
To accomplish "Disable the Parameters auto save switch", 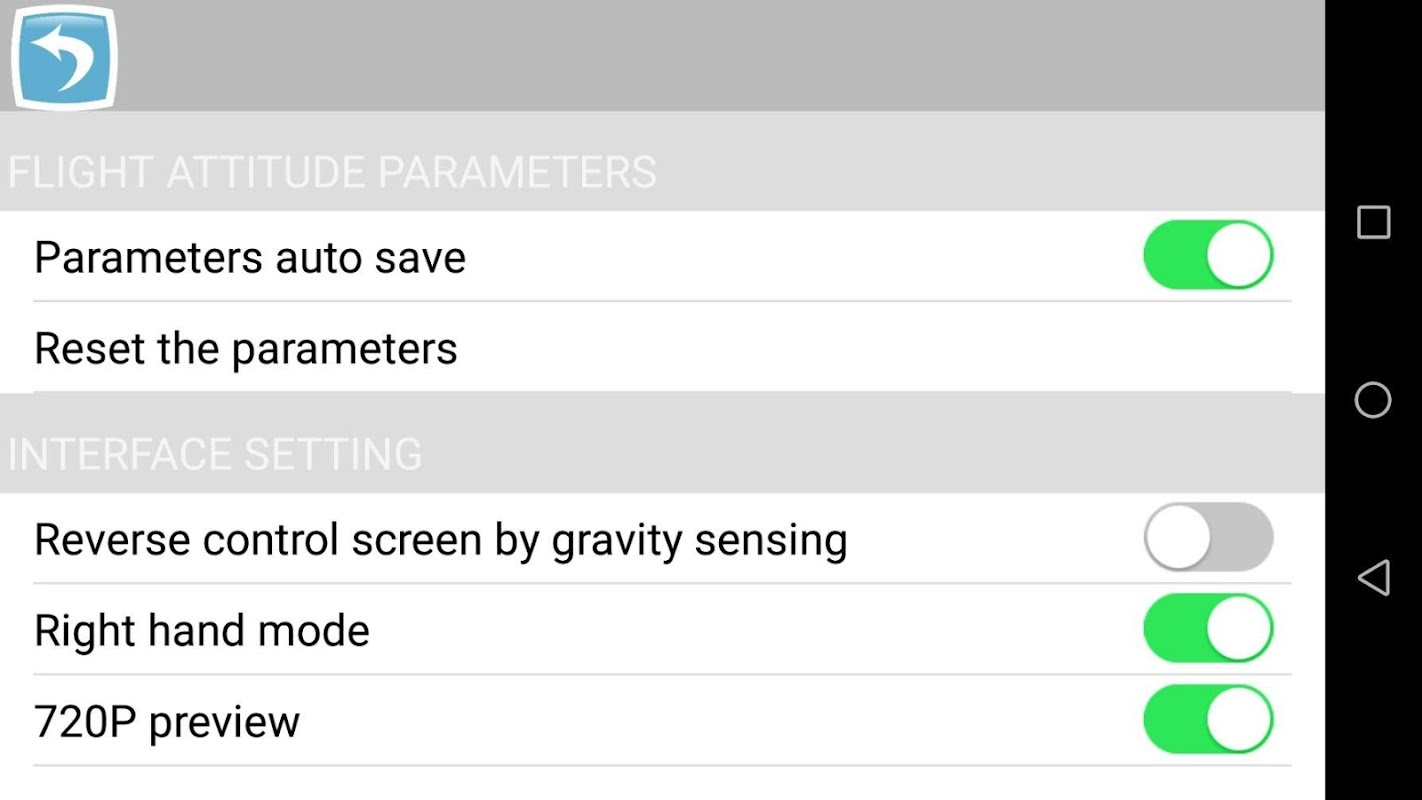I will tap(1208, 256).
